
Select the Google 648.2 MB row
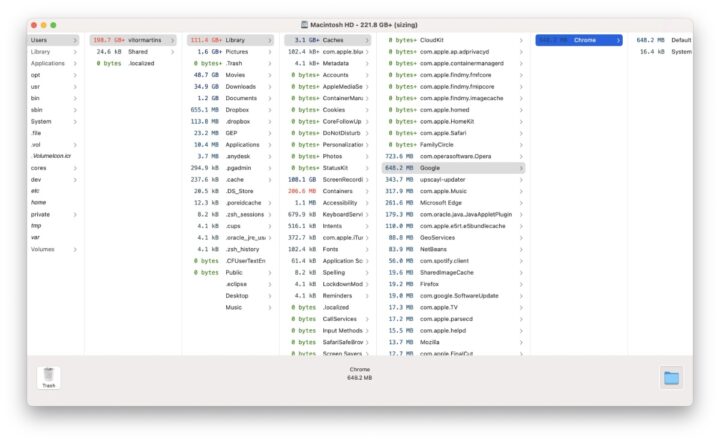(x=454, y=168)
